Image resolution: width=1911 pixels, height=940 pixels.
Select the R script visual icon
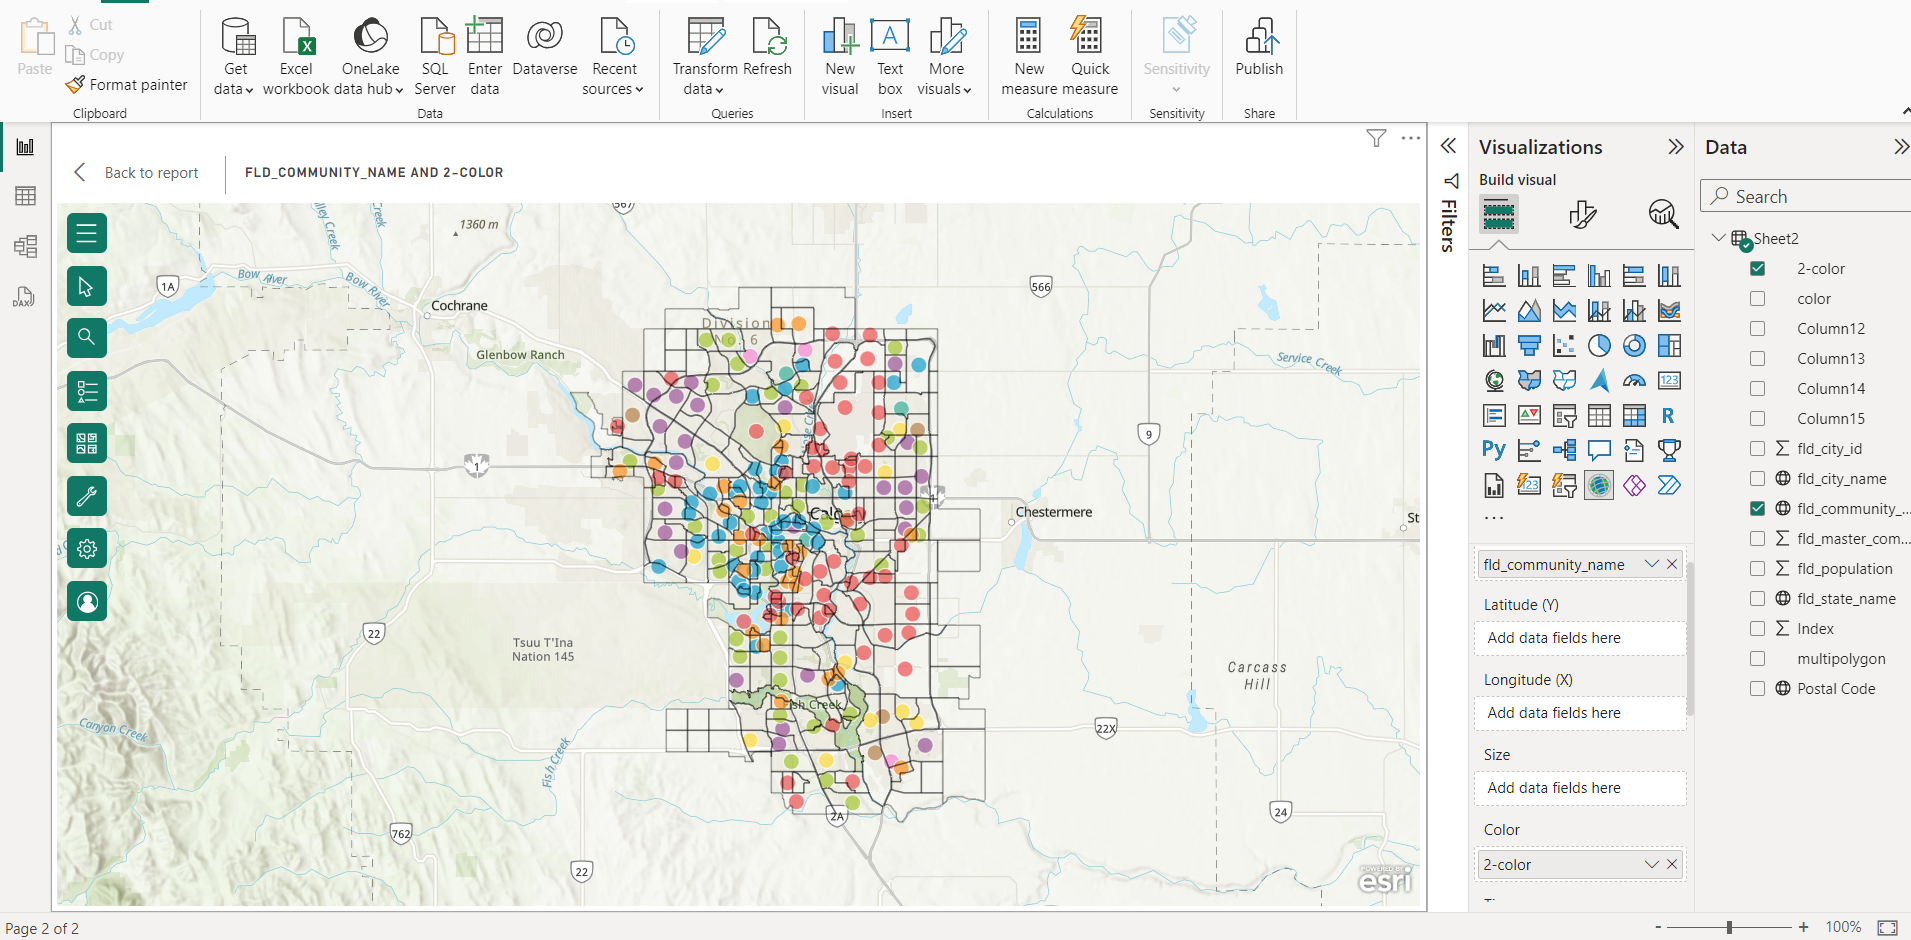coord(1668,415)
